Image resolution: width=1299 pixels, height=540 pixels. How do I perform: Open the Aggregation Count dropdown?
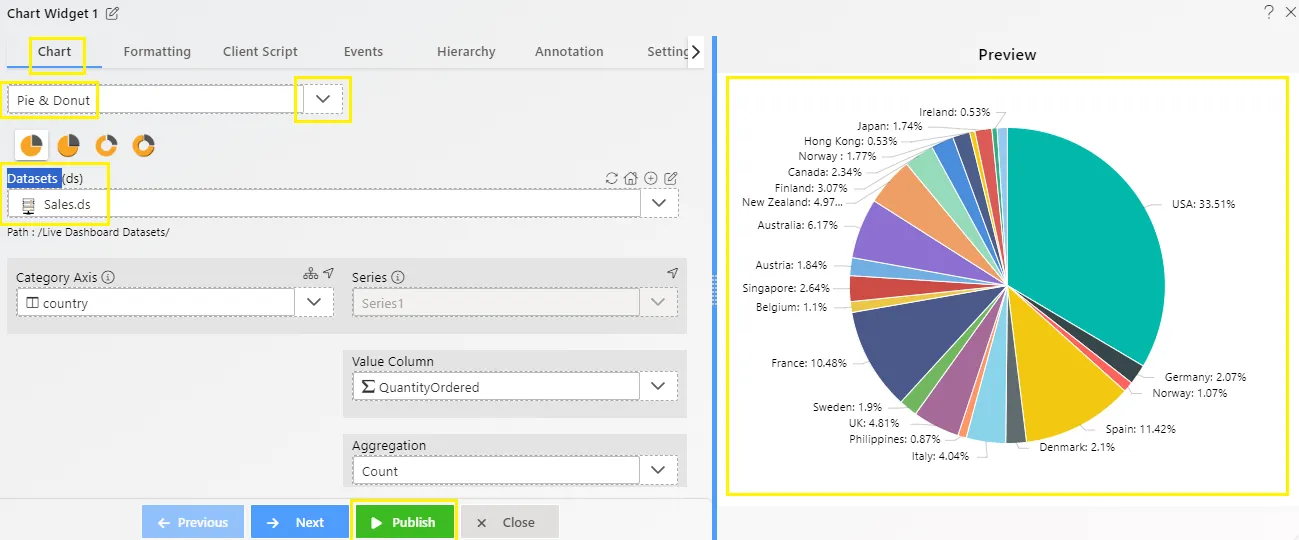[x=658, y=470]
